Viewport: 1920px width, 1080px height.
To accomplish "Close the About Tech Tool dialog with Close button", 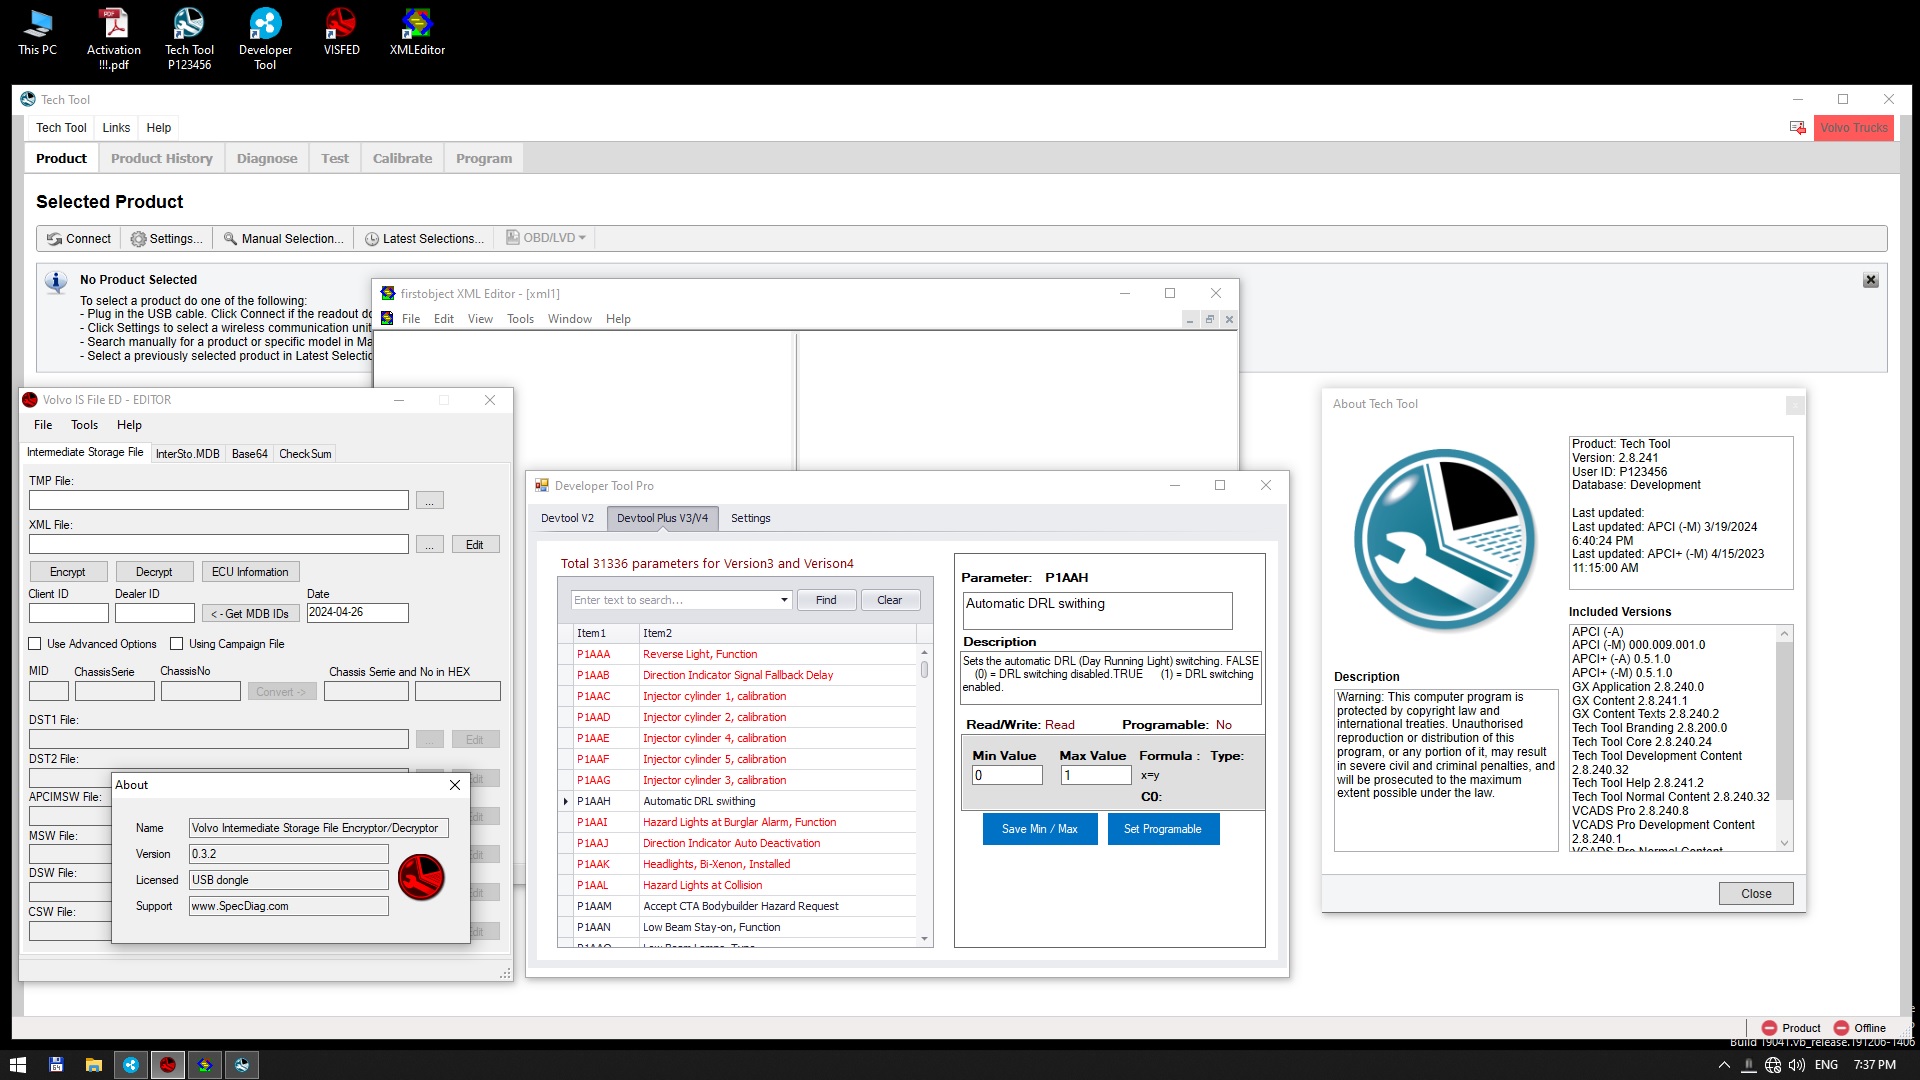I will (1756, 893).
